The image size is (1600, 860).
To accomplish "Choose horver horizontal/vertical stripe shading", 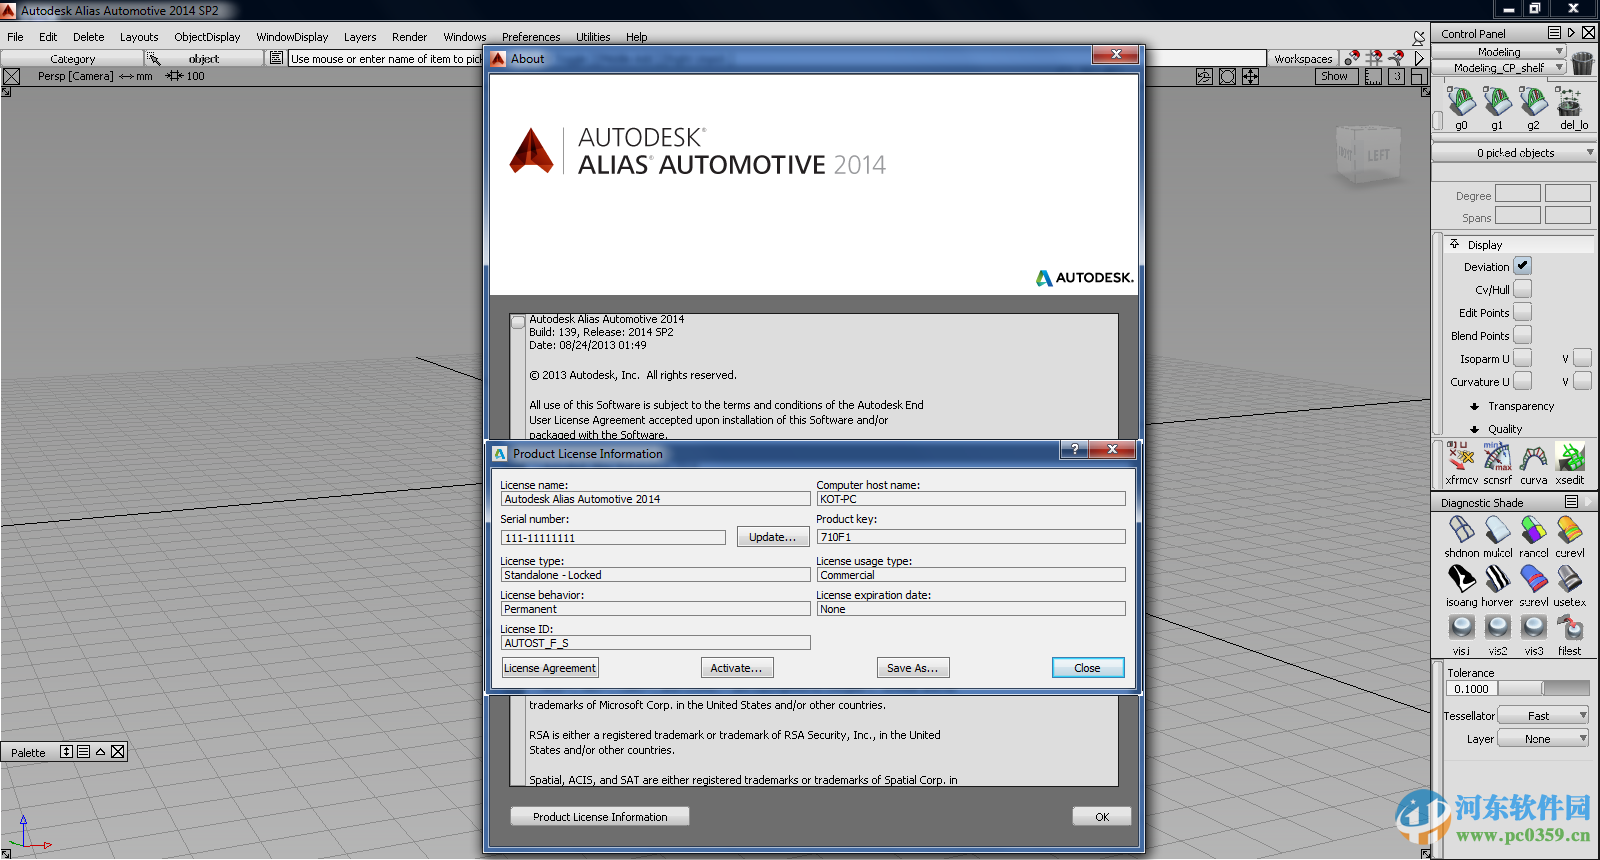I will [1497, 579].
